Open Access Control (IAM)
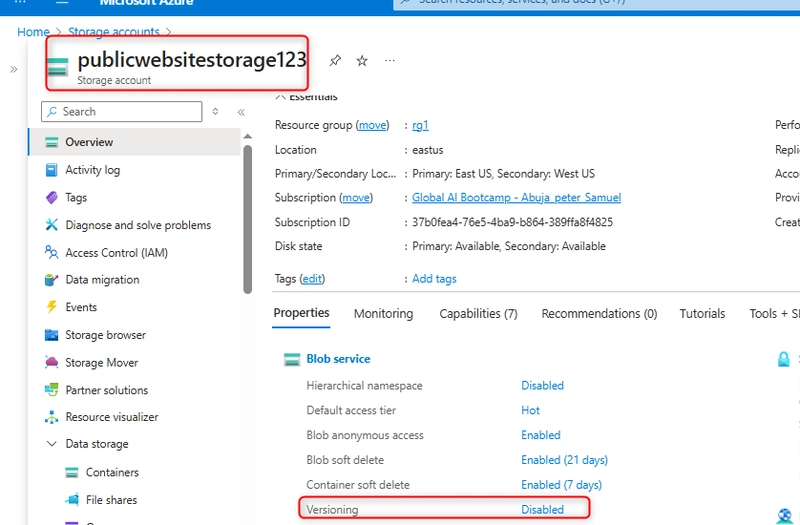 pos(116,253)
